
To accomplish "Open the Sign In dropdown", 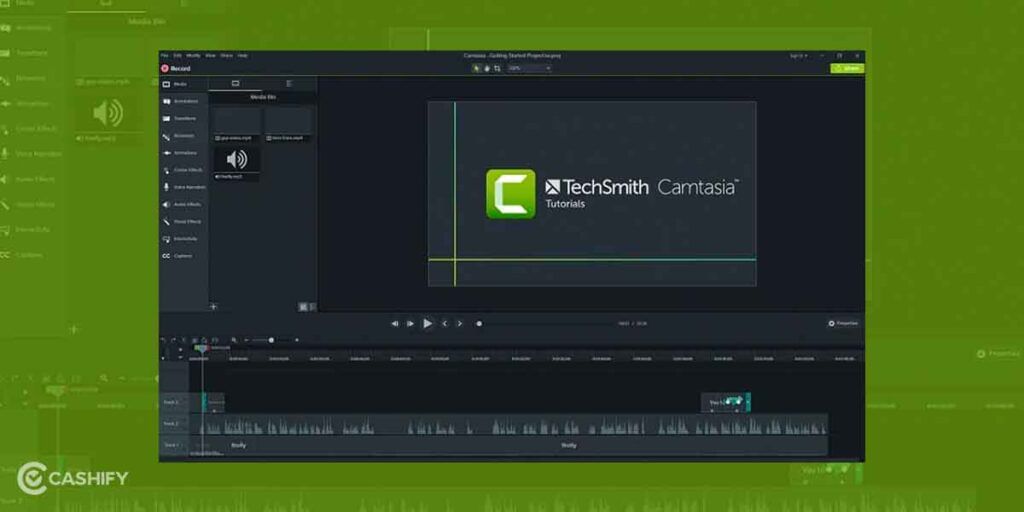I will pos(798,56).
